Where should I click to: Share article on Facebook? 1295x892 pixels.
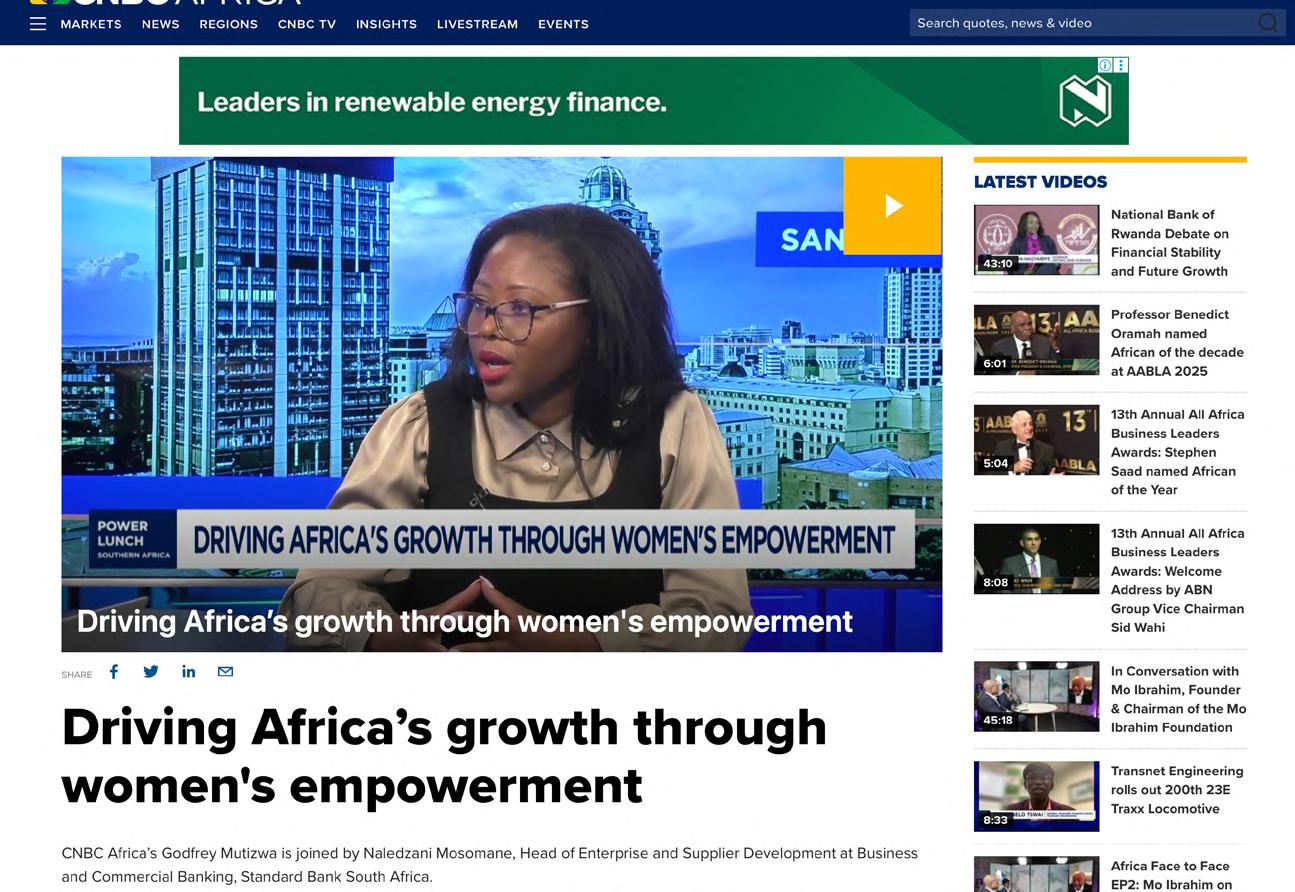(114, 671)
